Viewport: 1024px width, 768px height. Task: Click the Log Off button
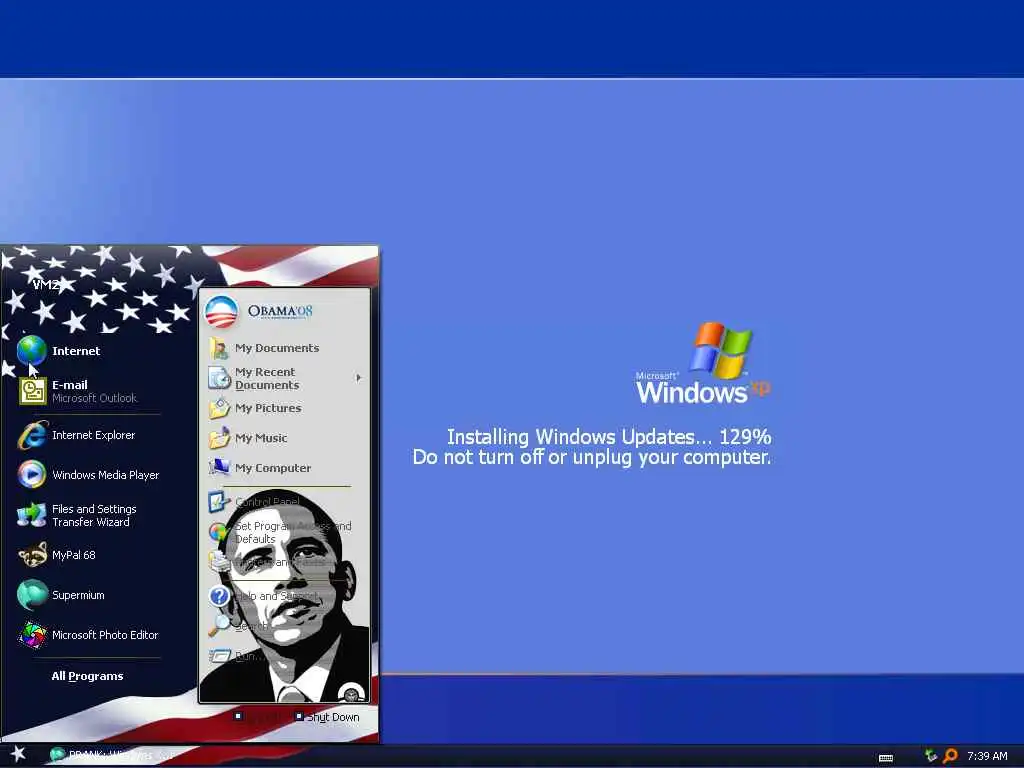(x=258, y=717)
